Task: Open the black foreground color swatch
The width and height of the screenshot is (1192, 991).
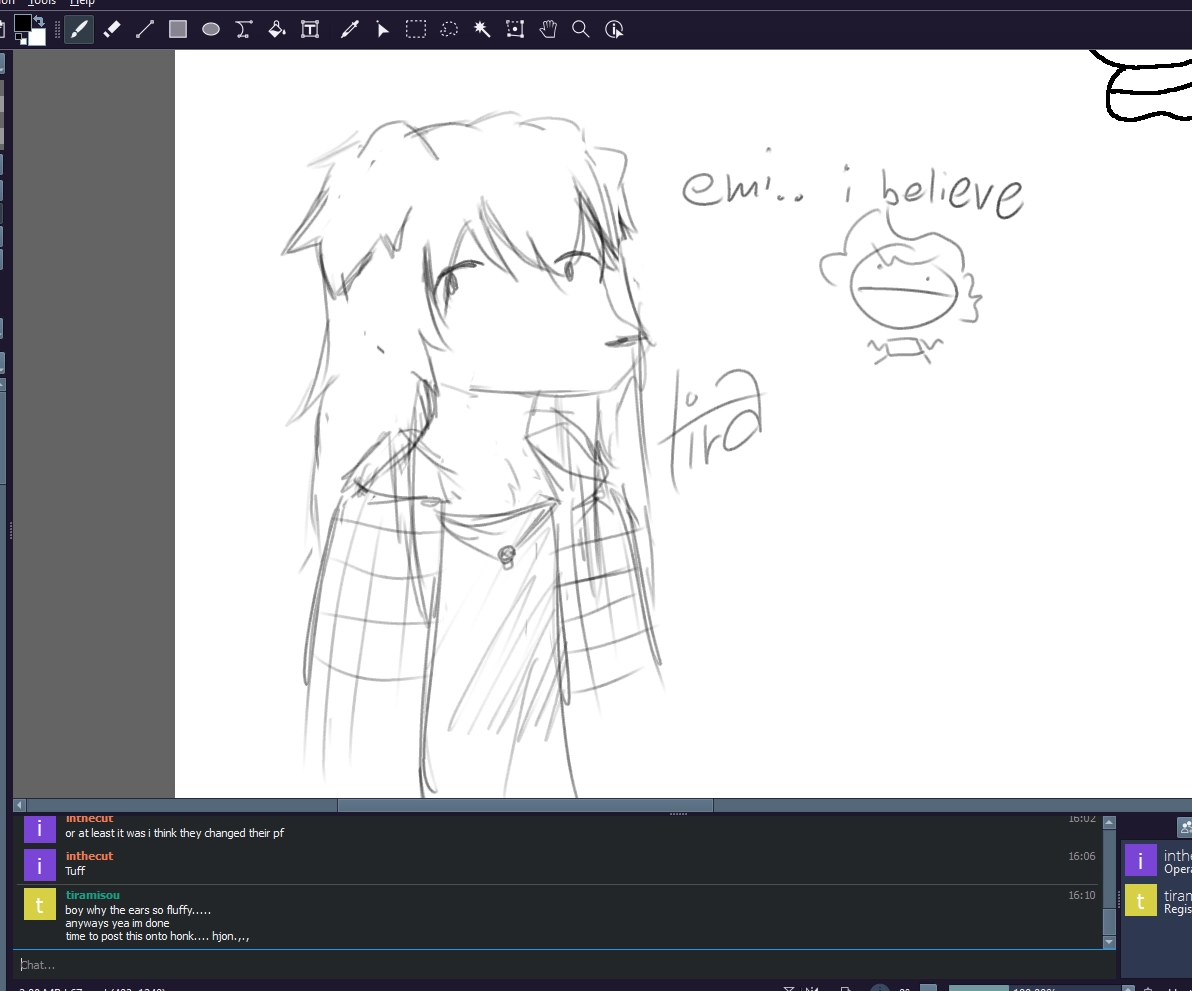Action: point(23,23)
